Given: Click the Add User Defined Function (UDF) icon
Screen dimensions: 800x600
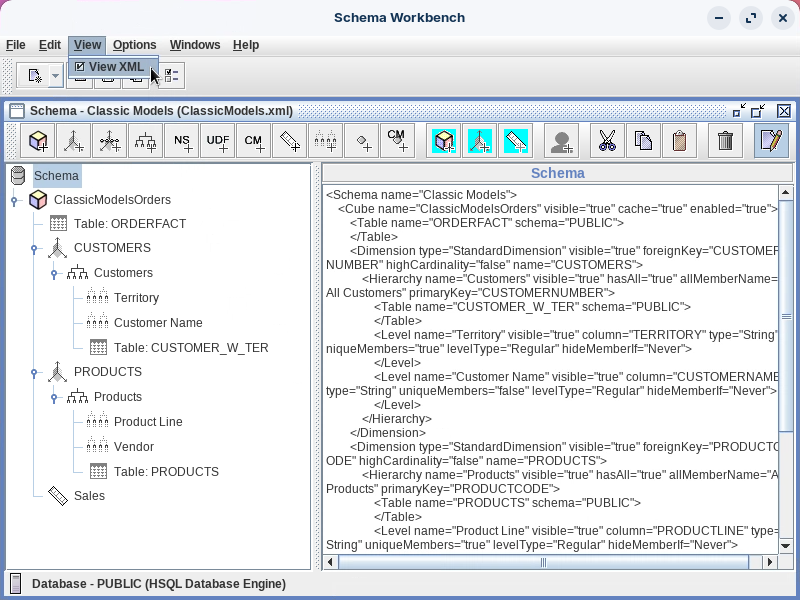Looking at the screenshot, I should [x=218, y=141].
